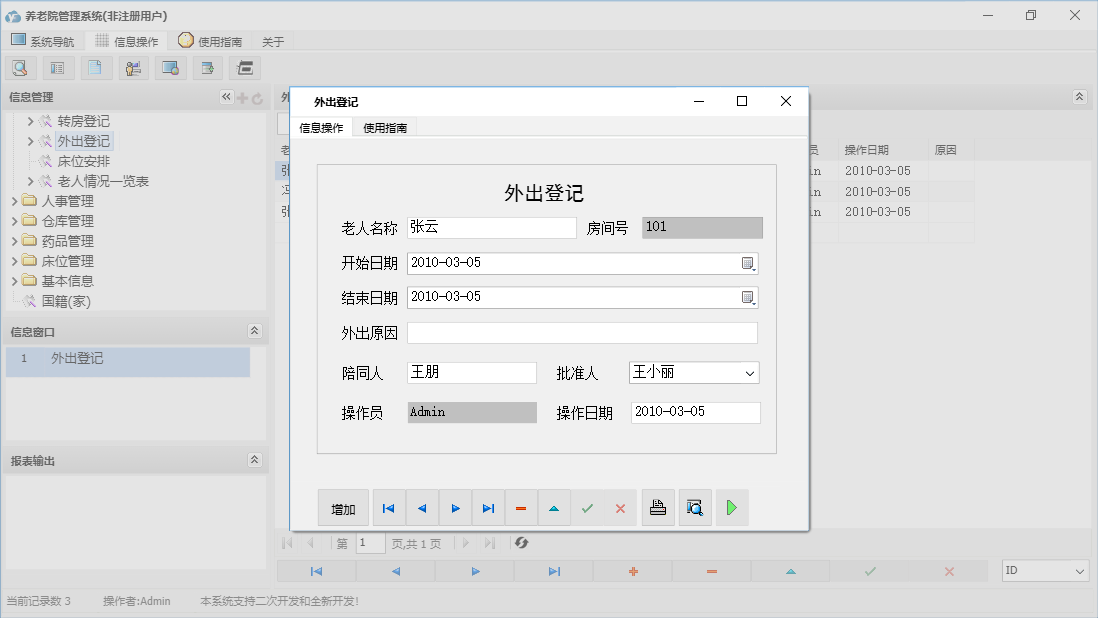Open the 系统导航 menu
Screen dimensions: 1098x618
(x=43, y=41)
